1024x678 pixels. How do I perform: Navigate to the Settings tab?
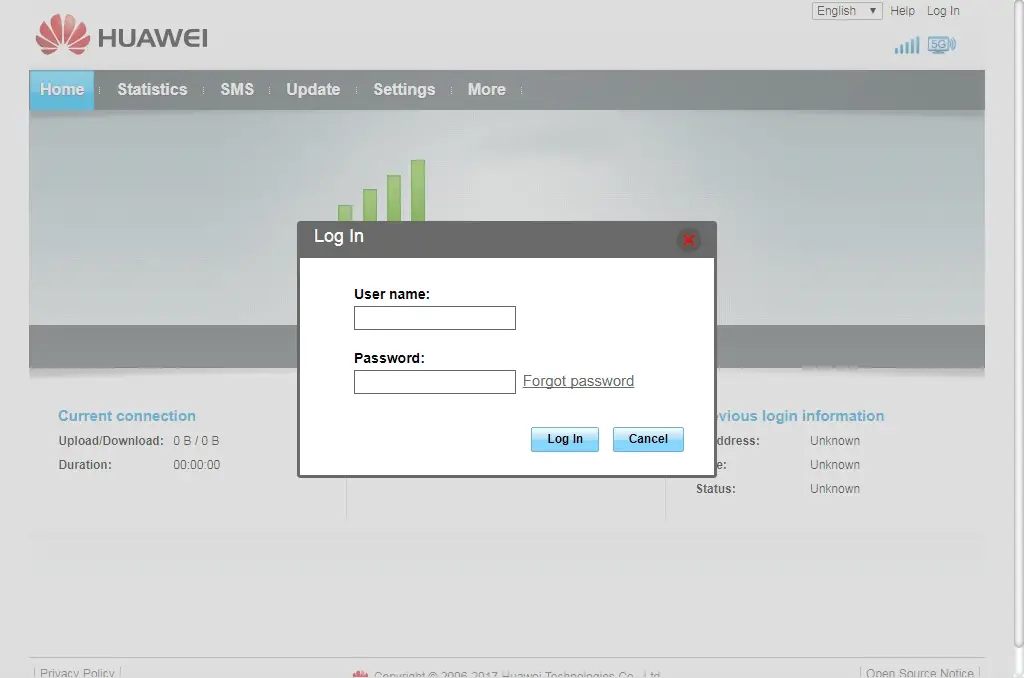[x=404, y=89]
